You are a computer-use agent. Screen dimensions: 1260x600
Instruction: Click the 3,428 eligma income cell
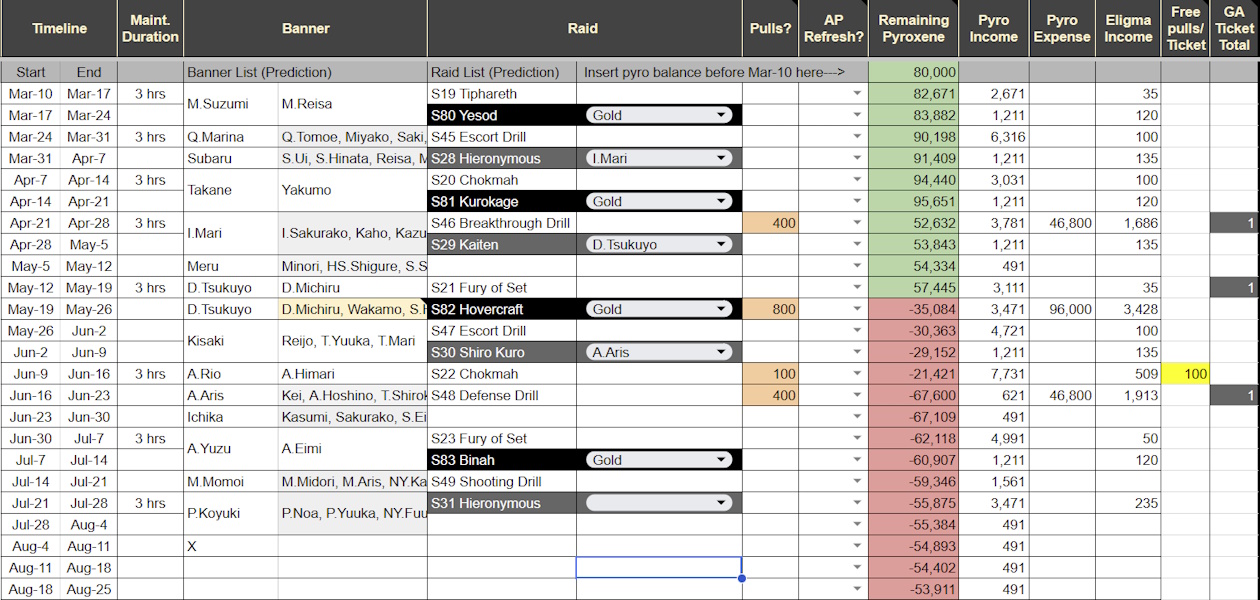(x=1128, y=309)
